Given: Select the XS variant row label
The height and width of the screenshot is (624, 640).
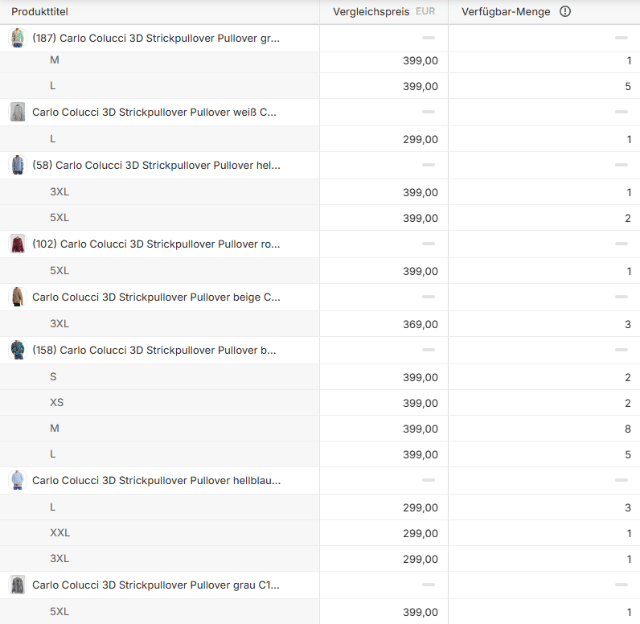Looking at the screenshot, I should pos(57,403).
